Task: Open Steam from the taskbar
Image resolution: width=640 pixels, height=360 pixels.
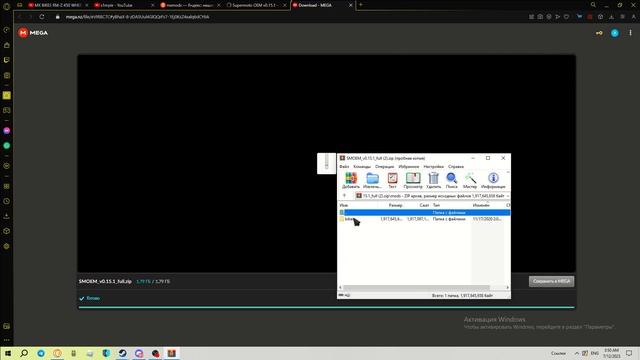Action: click(x=122, y=353)
